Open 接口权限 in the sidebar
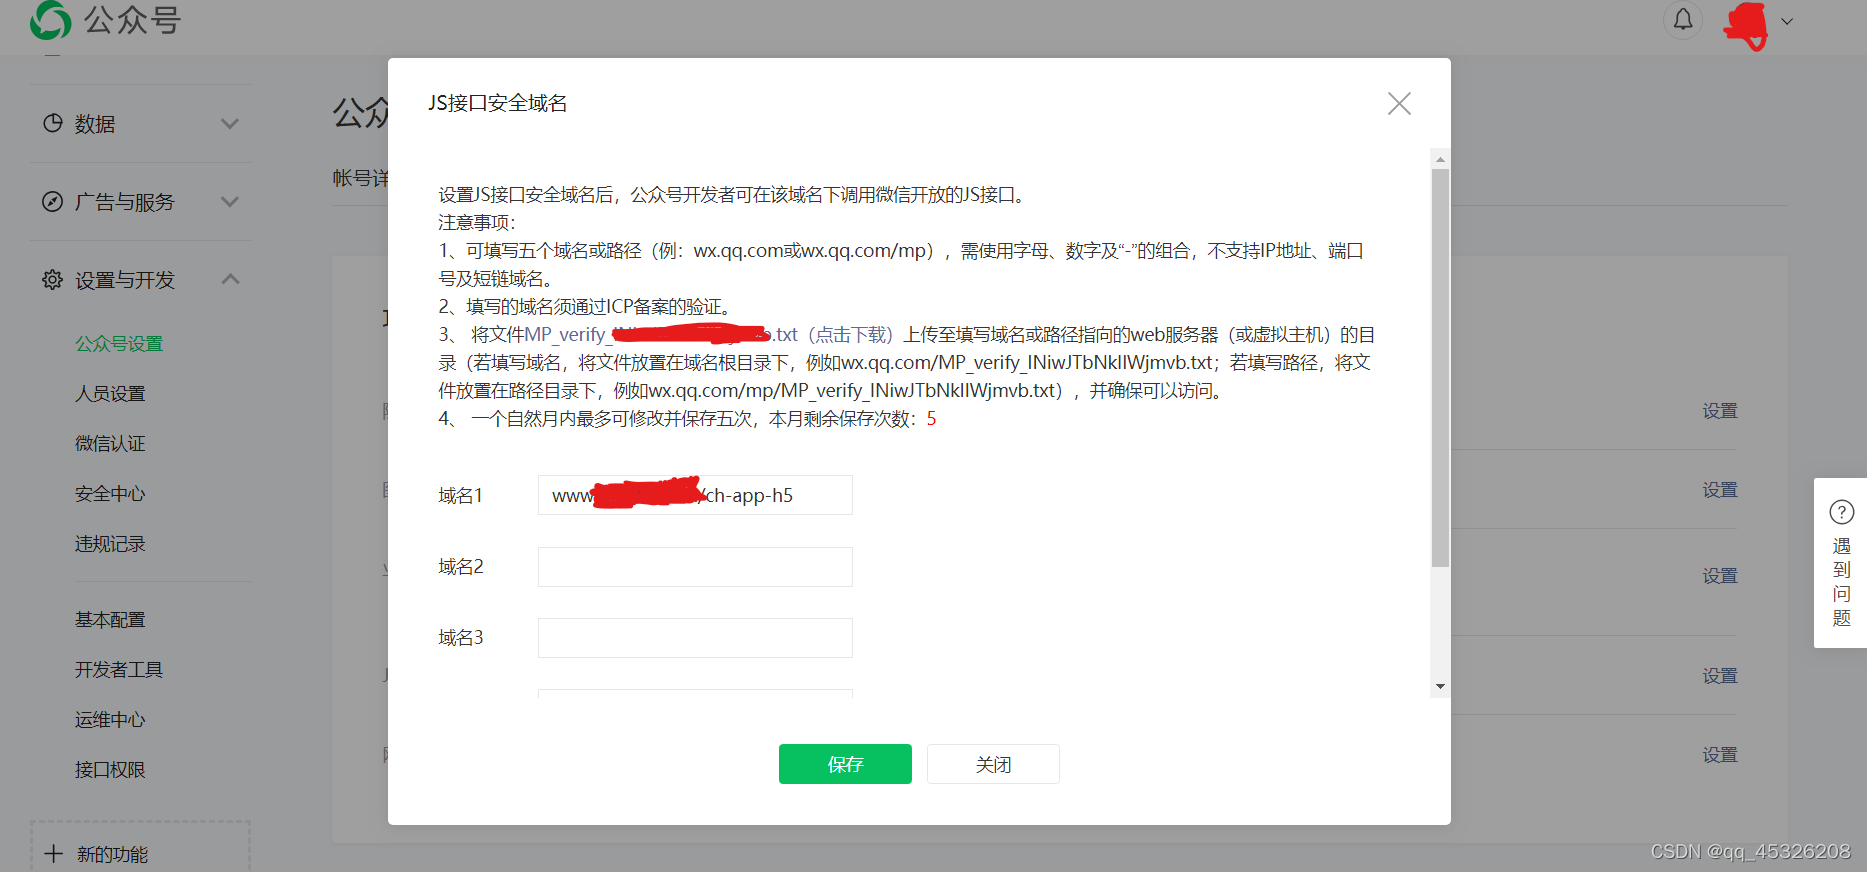Screen dimensions: 1867x872 tap(110, 770)
